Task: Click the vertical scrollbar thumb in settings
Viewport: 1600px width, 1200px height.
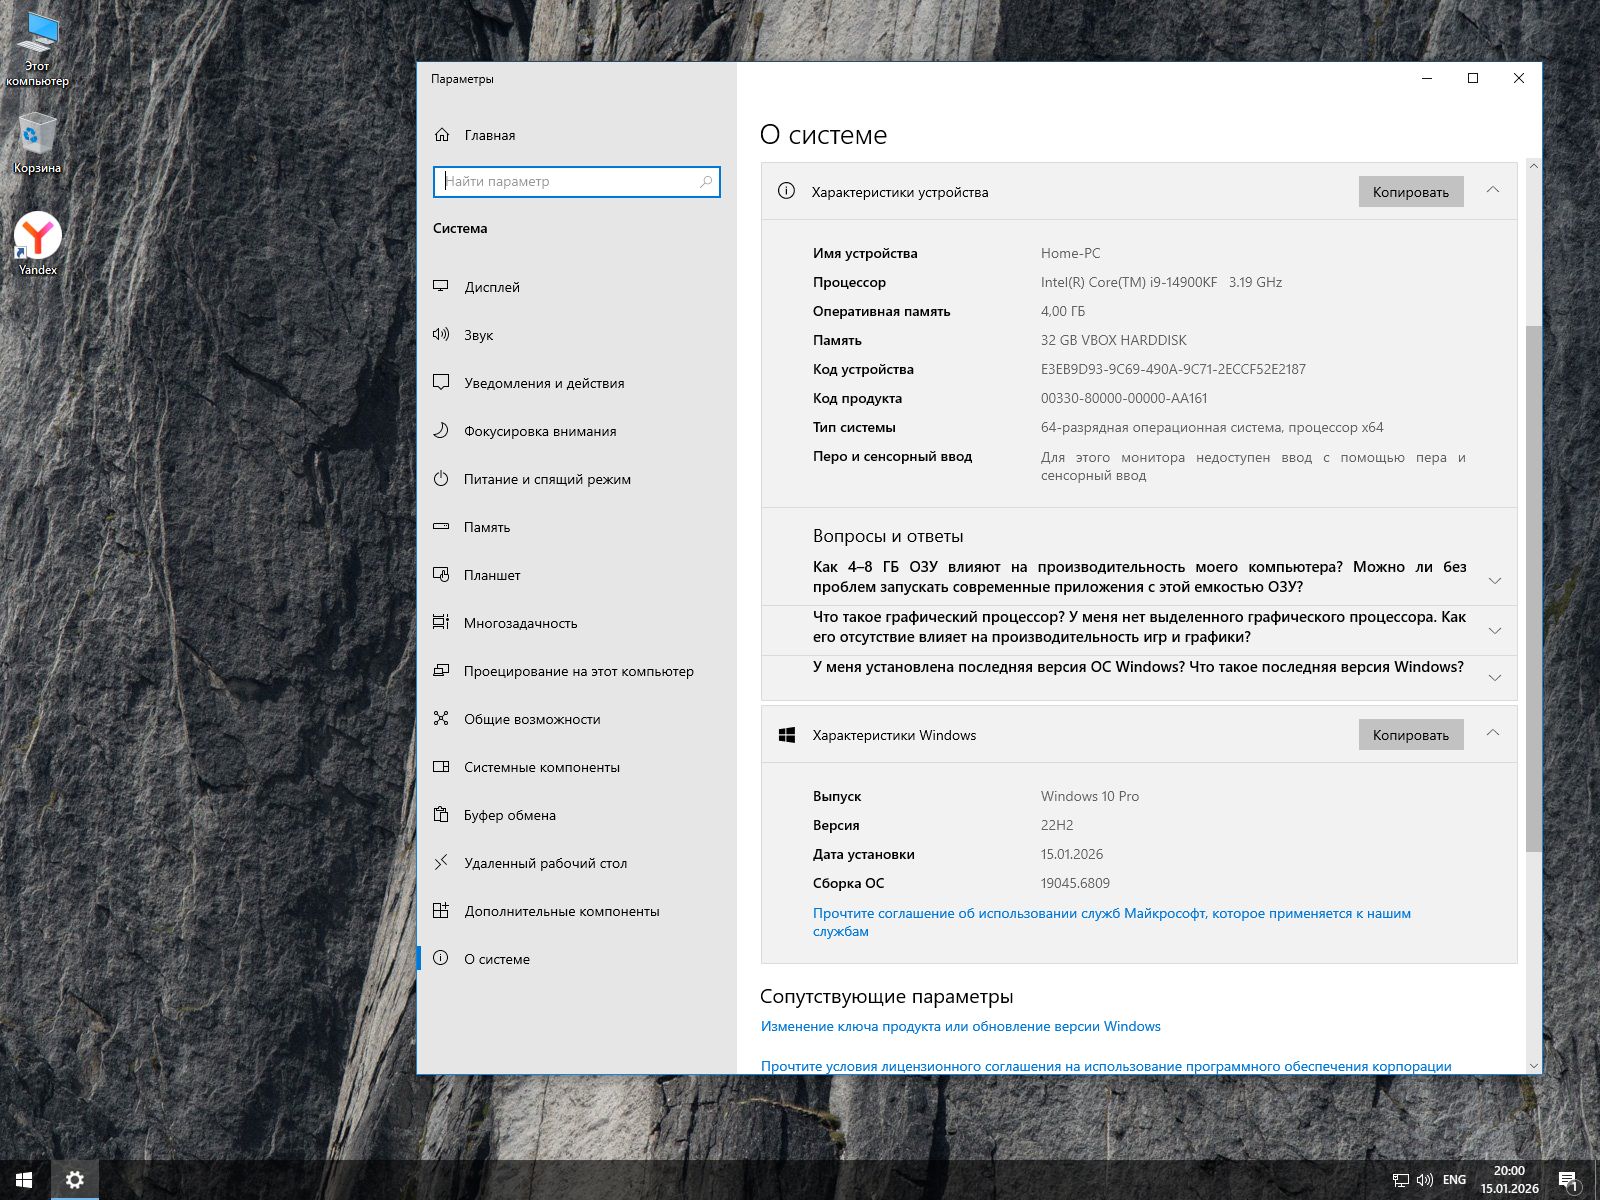Action: click(x=1533, y=588)
